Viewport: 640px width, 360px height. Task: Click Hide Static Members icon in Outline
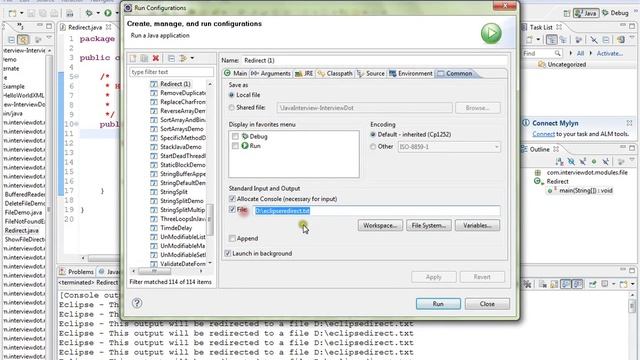pos(582,162)
